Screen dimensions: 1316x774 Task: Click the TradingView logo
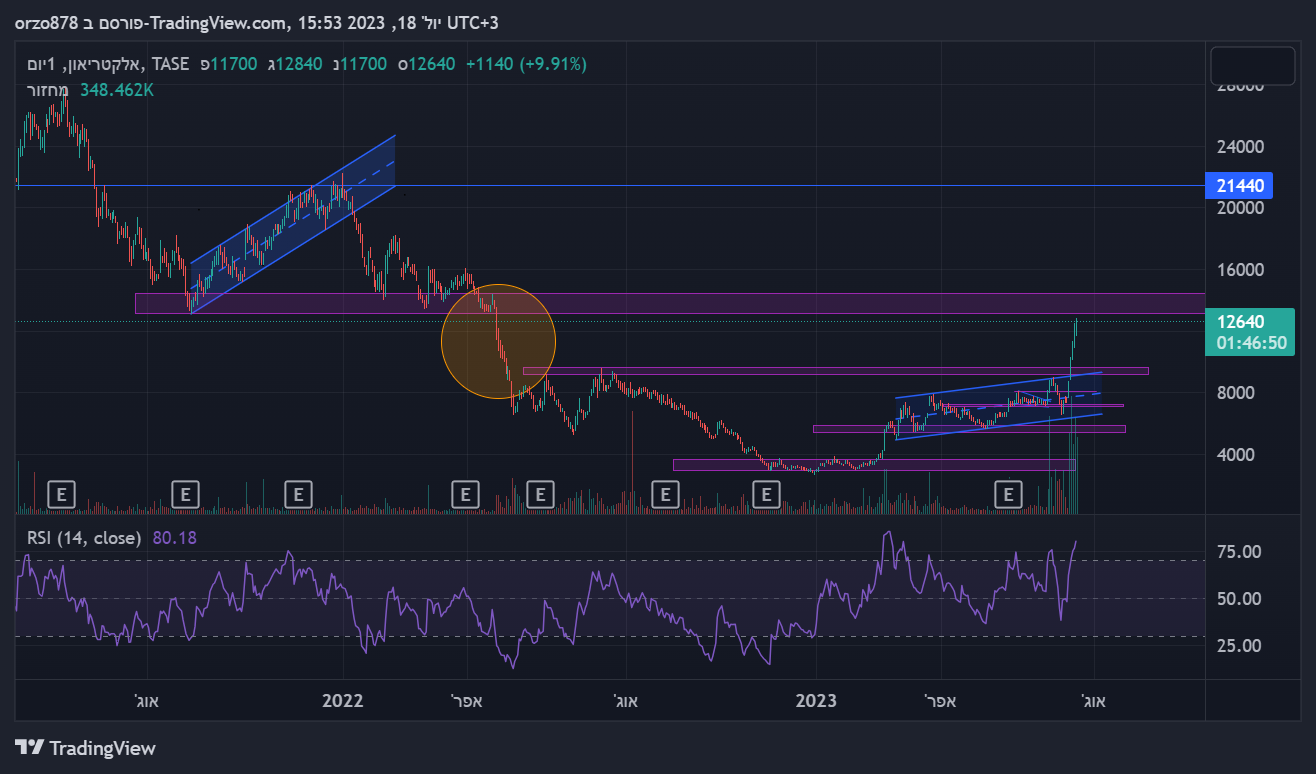pos(86,748)
